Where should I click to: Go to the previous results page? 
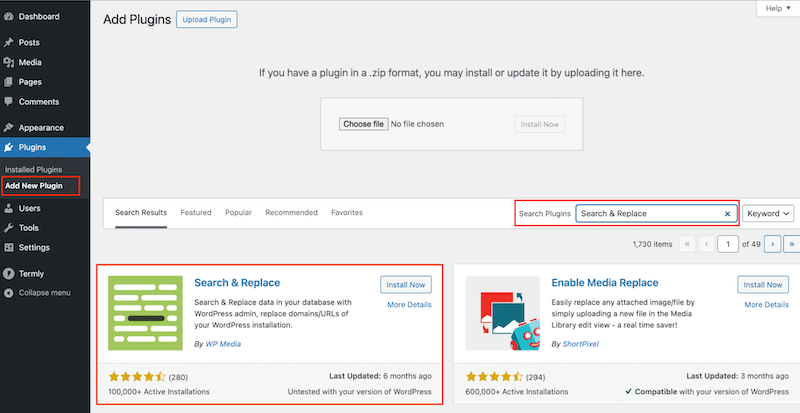(x=706, y=244)
